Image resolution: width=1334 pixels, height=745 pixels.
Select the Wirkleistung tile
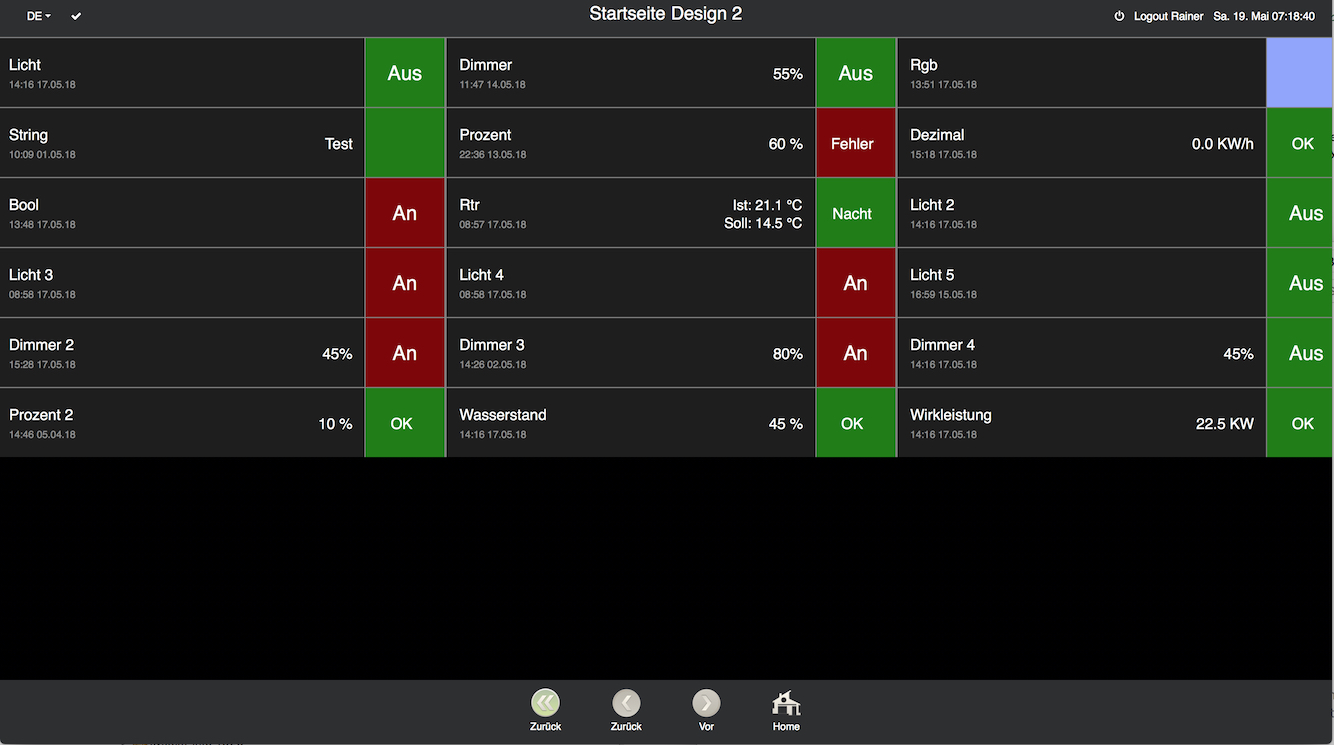tap(1081, 423)
